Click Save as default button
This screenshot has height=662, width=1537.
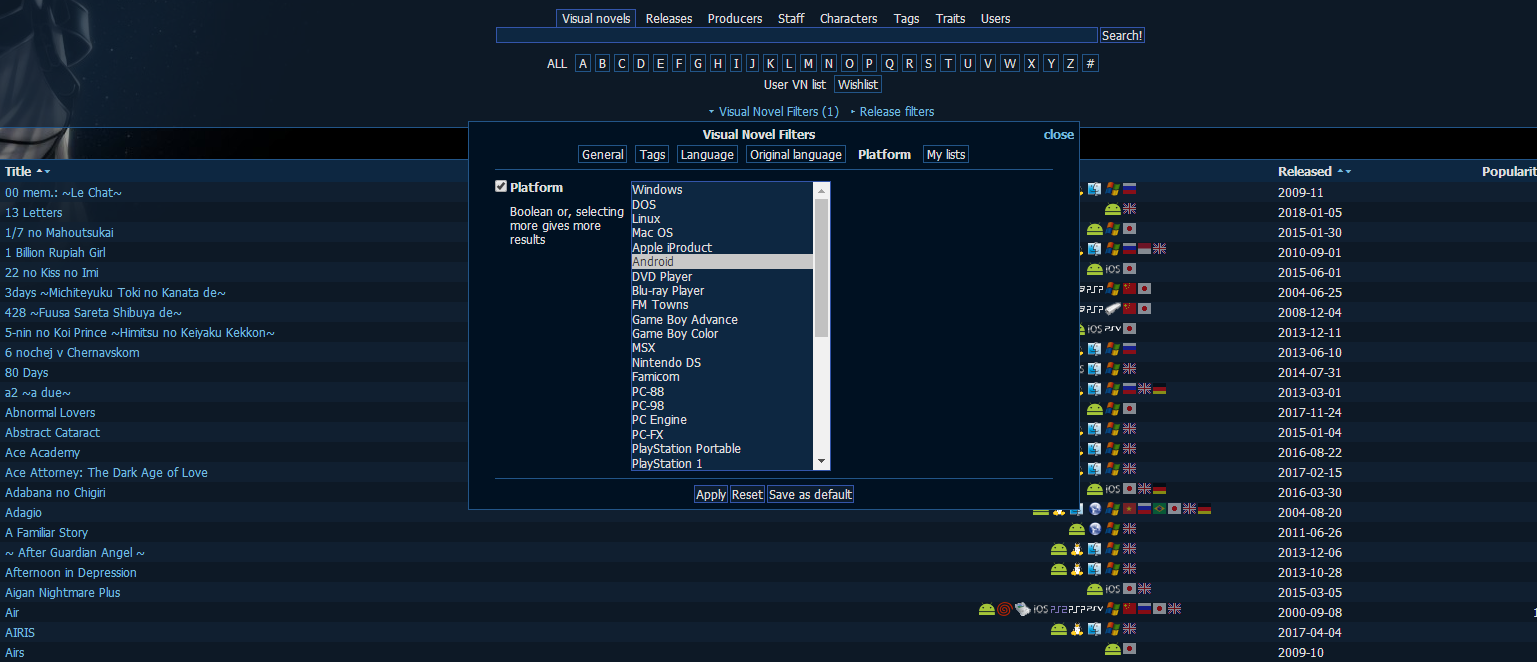pyautogui.click(x=810, y=494)
